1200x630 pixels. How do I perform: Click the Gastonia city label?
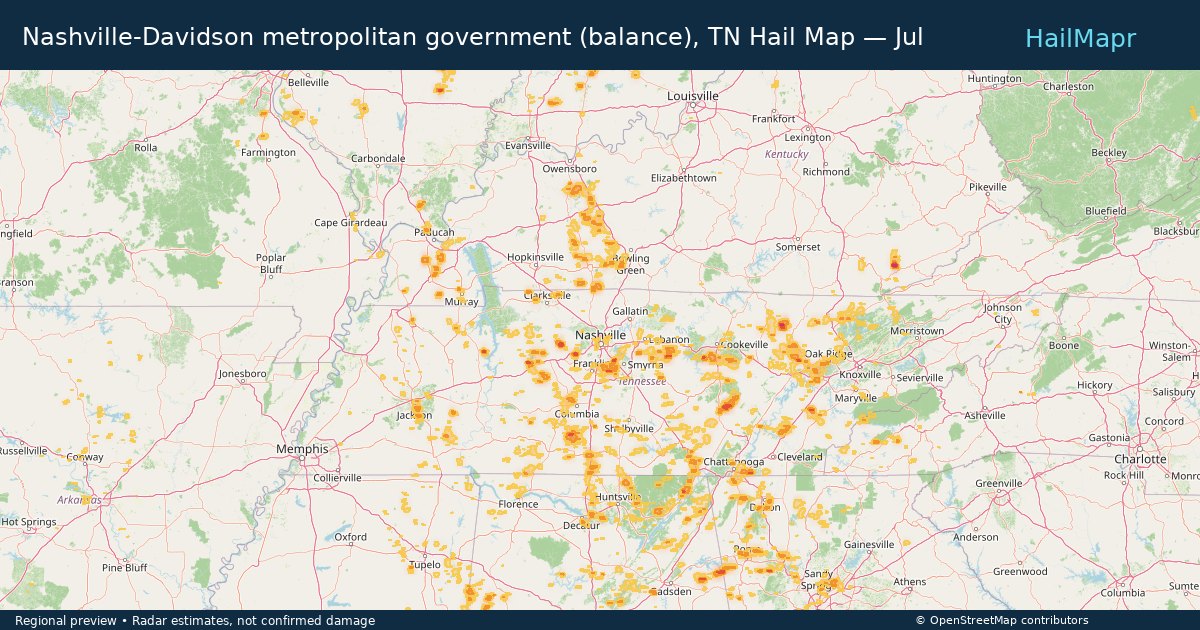coord(1109,438)
